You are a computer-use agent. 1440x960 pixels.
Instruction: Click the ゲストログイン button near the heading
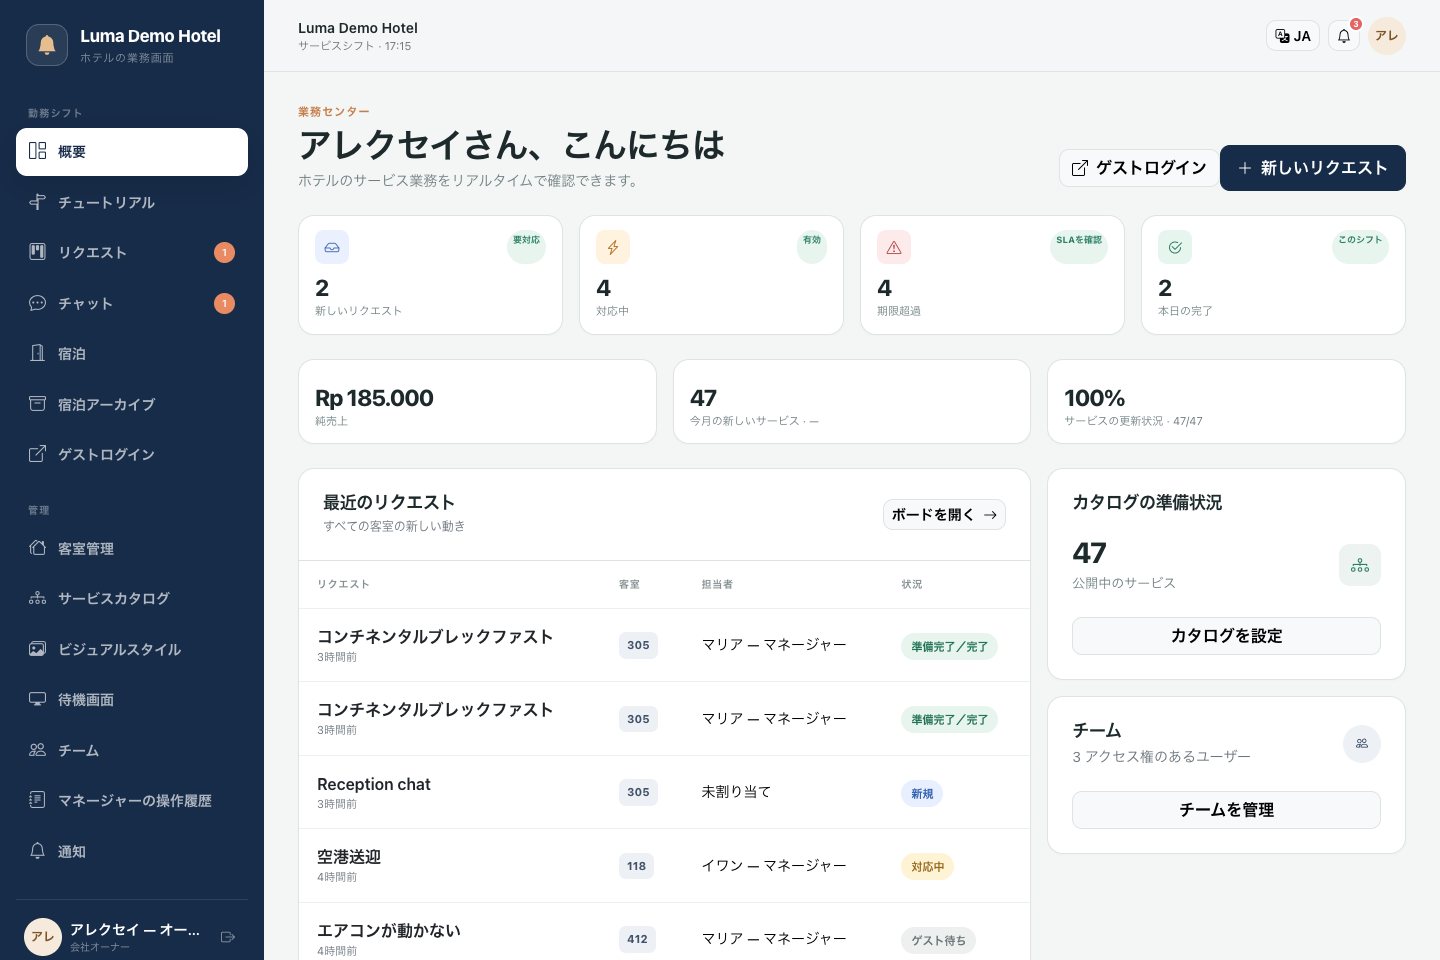pos(1139,168)
